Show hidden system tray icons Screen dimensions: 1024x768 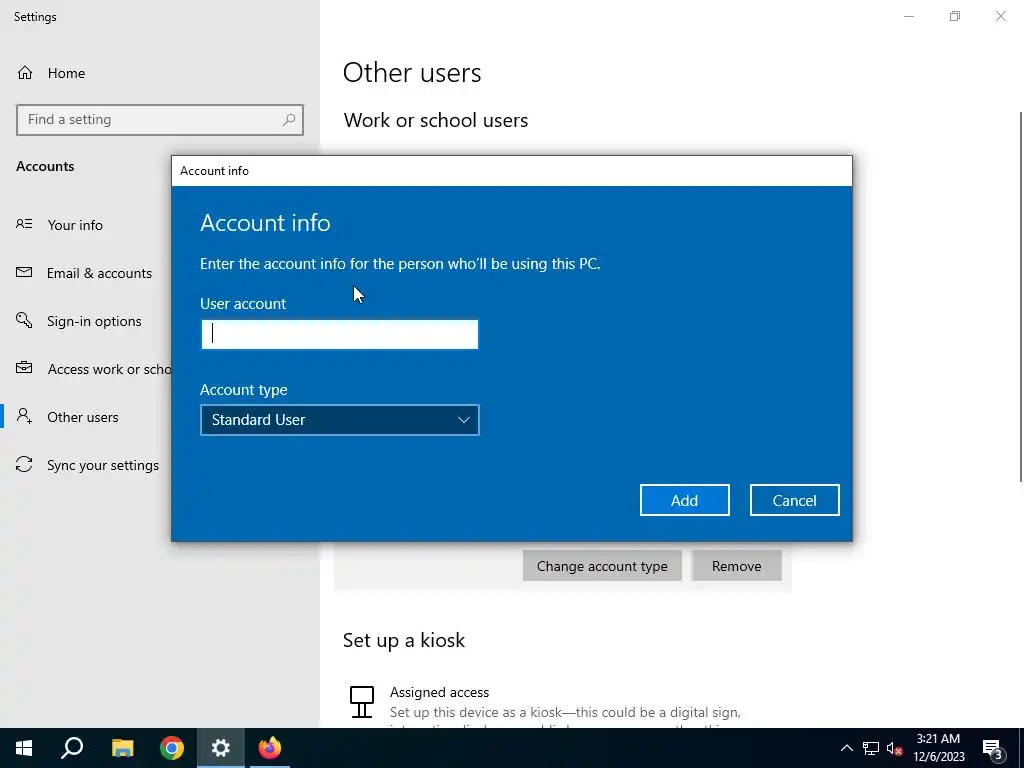coord(846,748)
